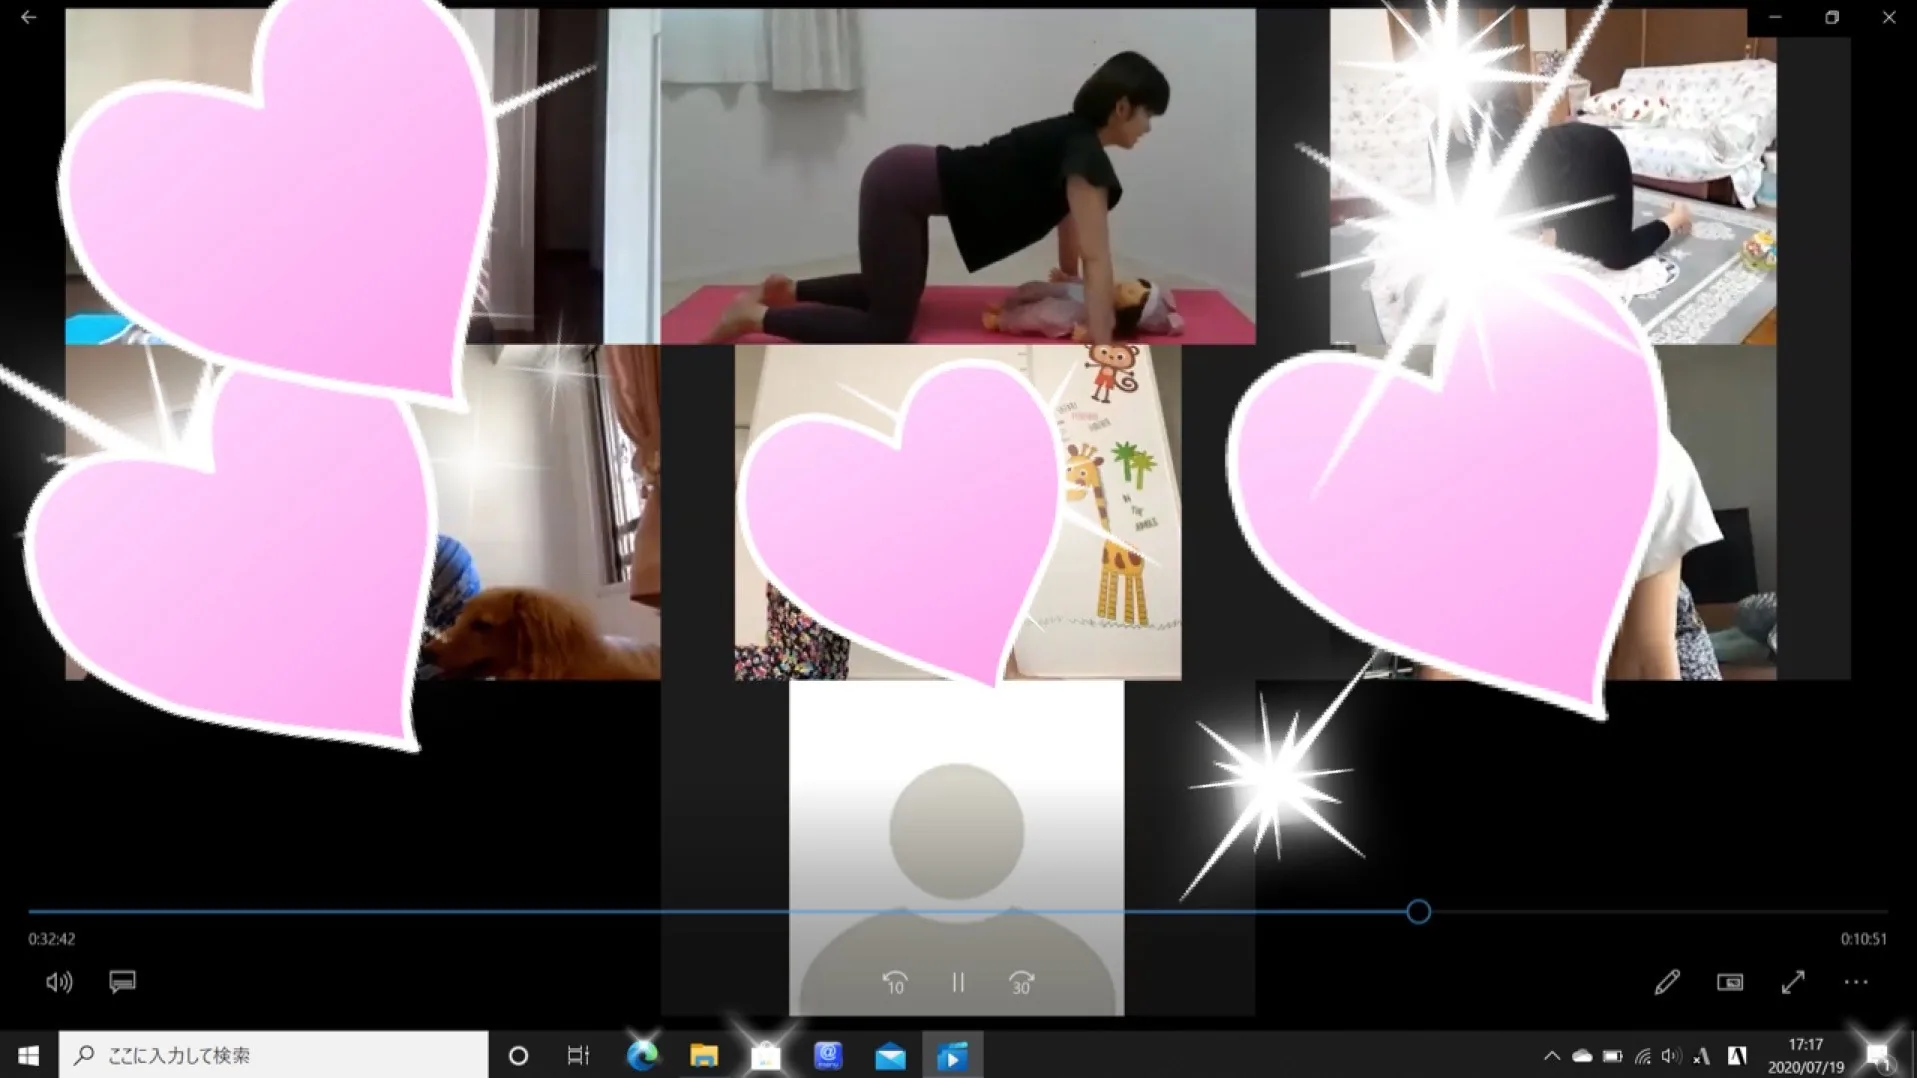Viewport: 1917px width, 1078px height.
Task: Open File Explorer from the taskbar
Action: tap(704, 1055)
